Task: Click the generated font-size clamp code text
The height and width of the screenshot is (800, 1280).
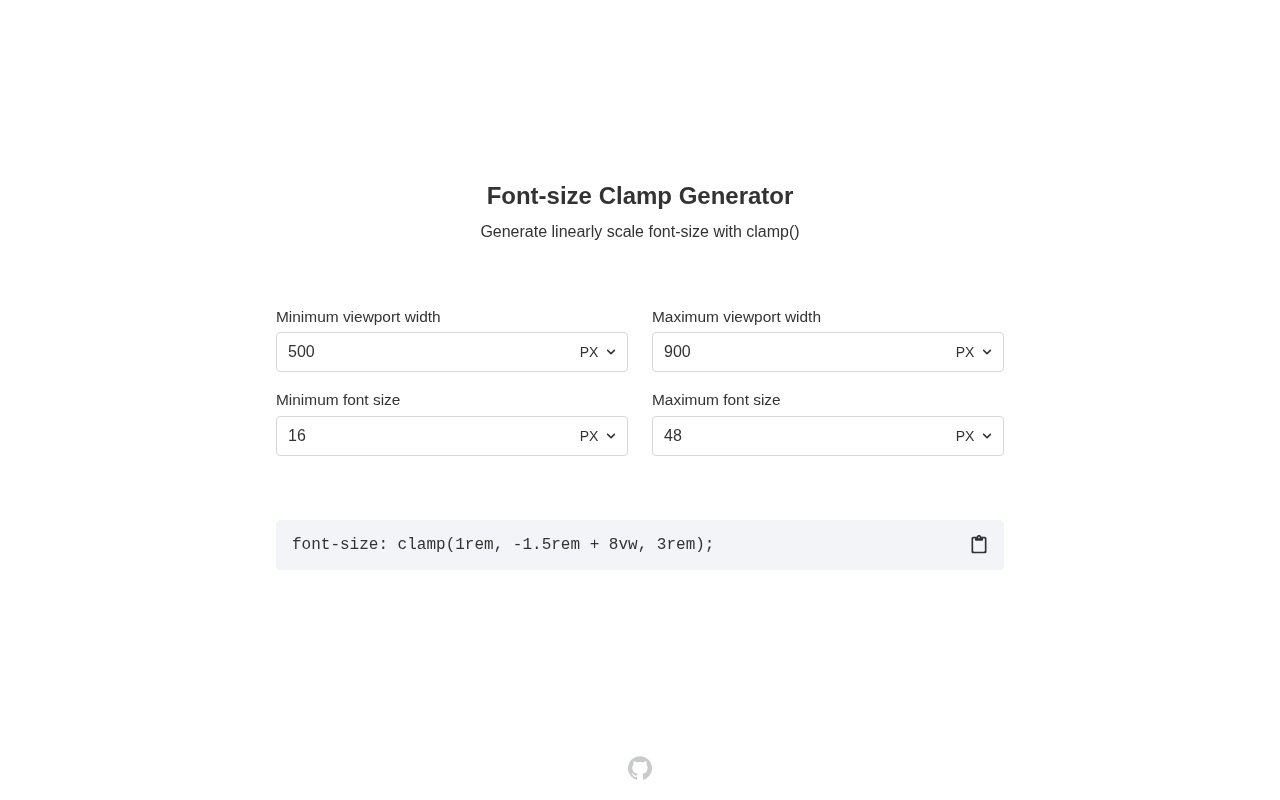Action: click(x=503, y=545)
